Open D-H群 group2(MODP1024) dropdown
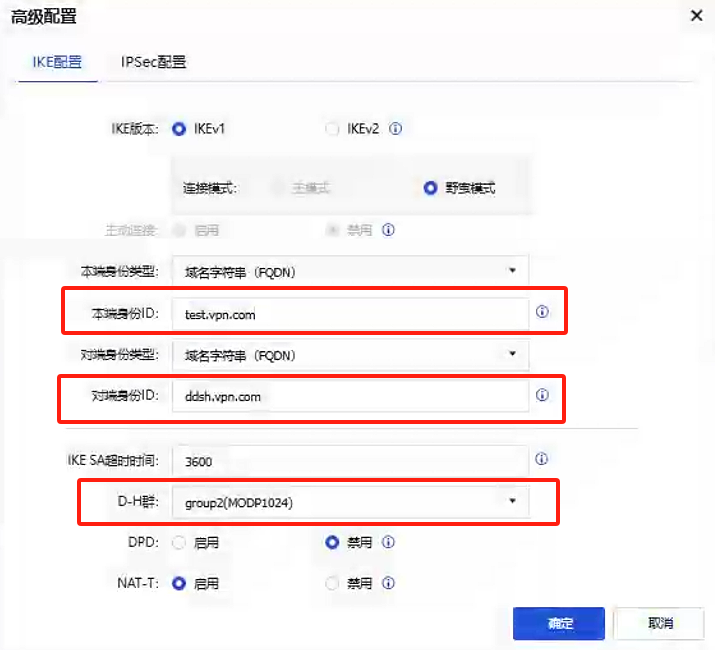The height and width of the screenshot is (650, 715). [350, 502]
